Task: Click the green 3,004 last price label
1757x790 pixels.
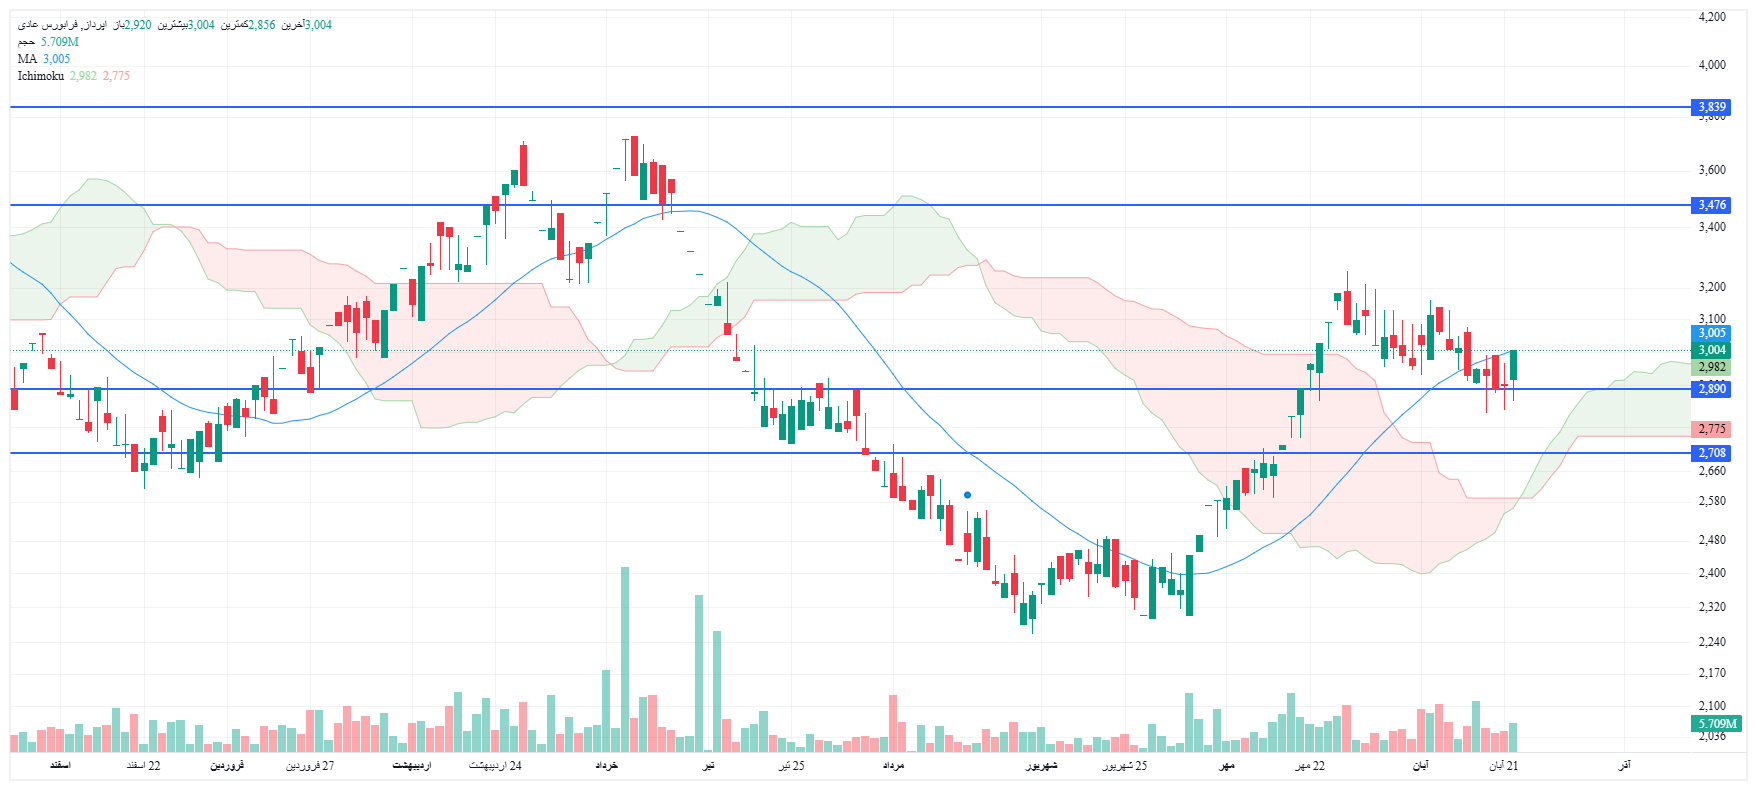Action: coord(1712,350)
